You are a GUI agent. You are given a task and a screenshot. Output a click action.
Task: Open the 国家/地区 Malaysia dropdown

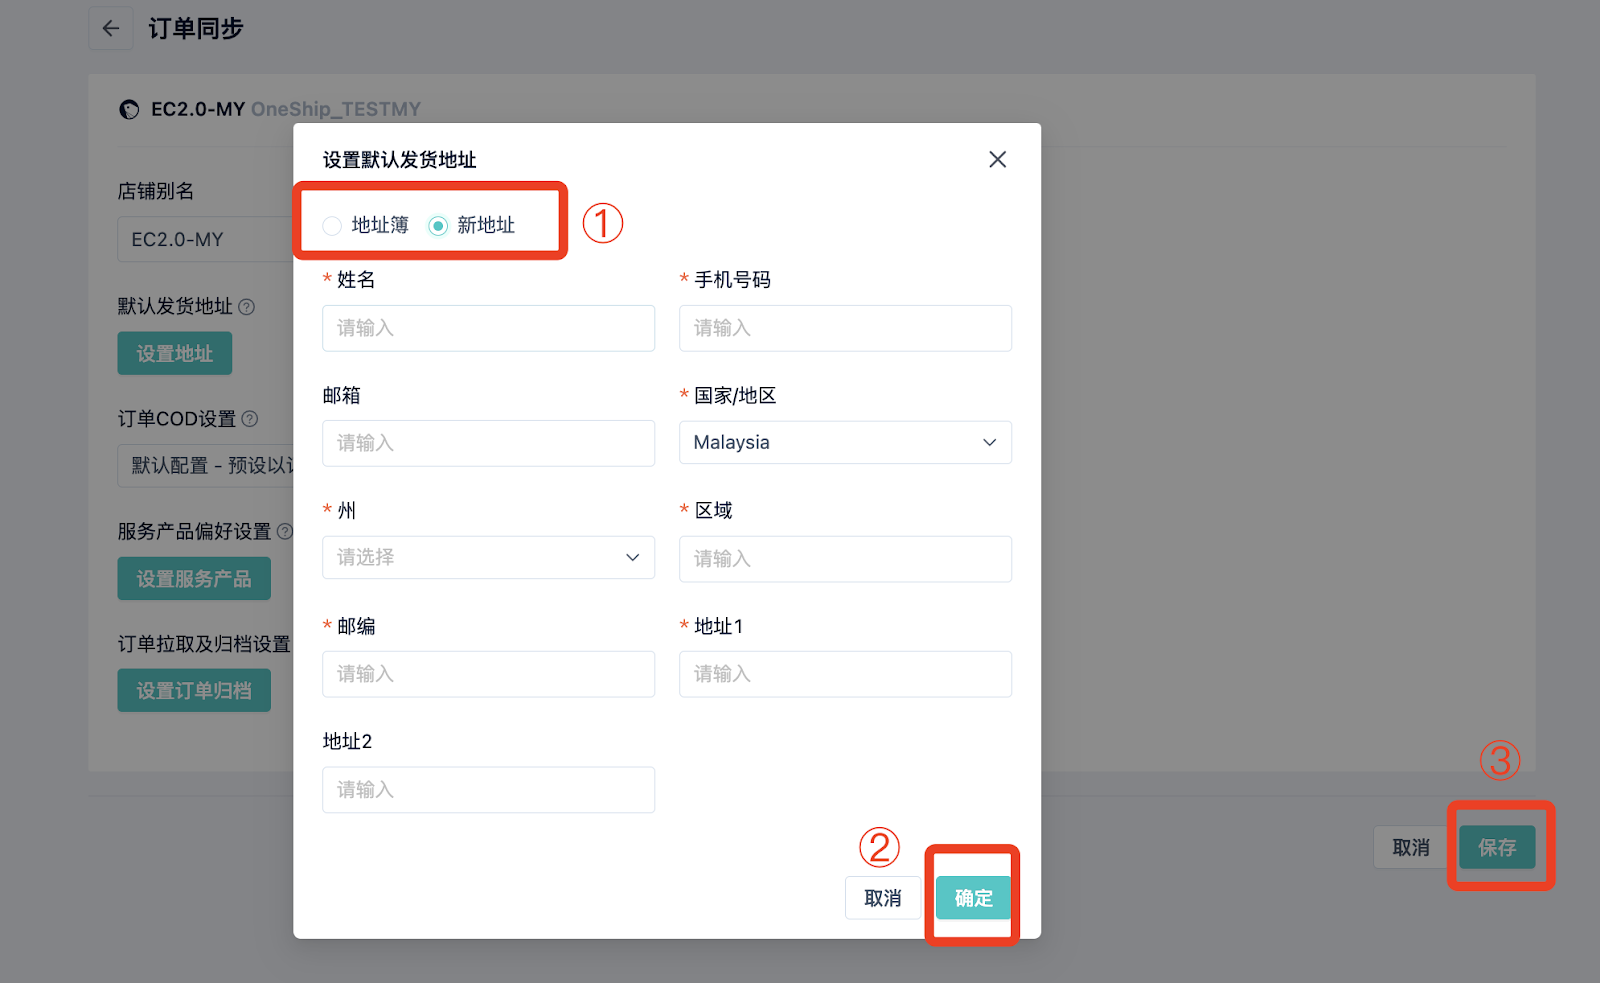pyautogui.click(x=845, y=443)
